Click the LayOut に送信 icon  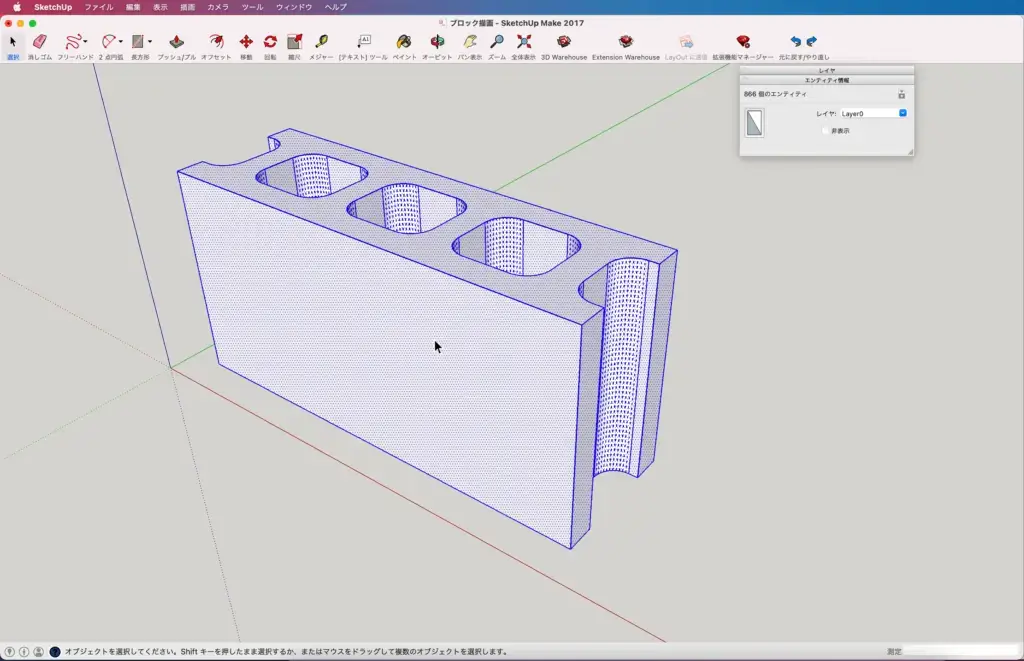point(686,42)
